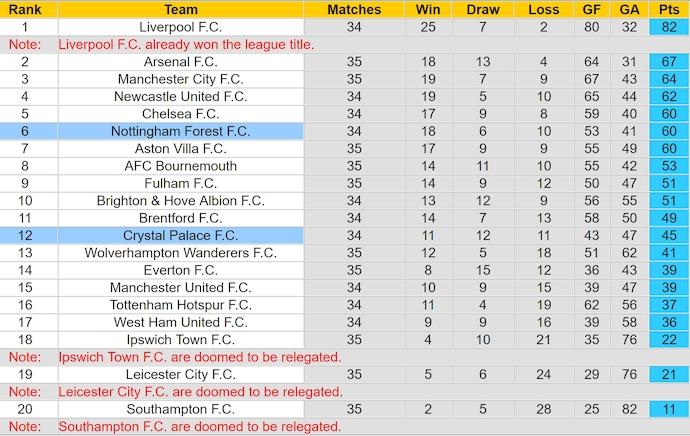Open Leicester City F.C. team link
The image size is (690, 436).
(x=181, y=374)
